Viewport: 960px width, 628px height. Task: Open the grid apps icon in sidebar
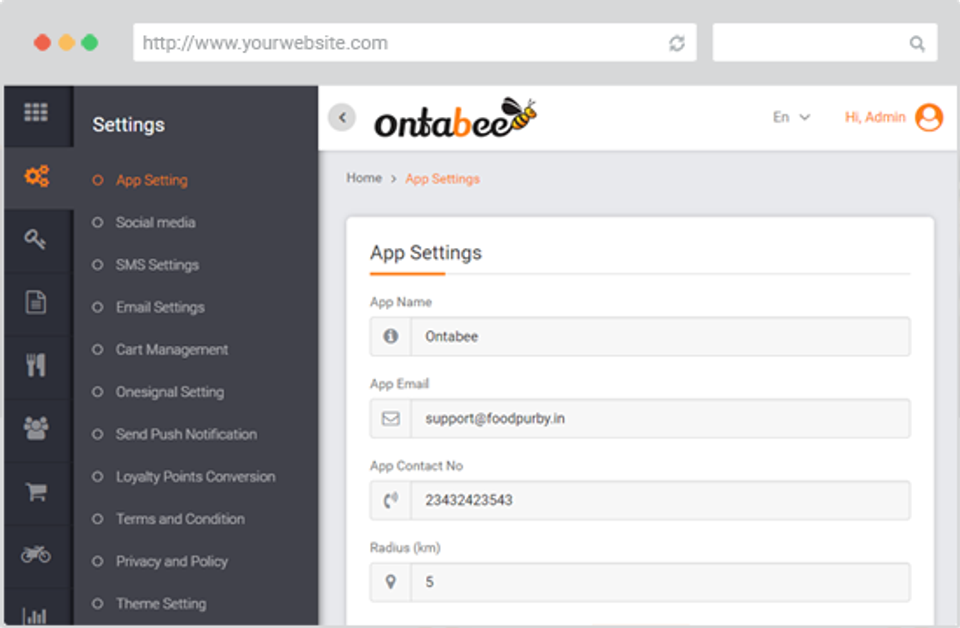(37, 113)
